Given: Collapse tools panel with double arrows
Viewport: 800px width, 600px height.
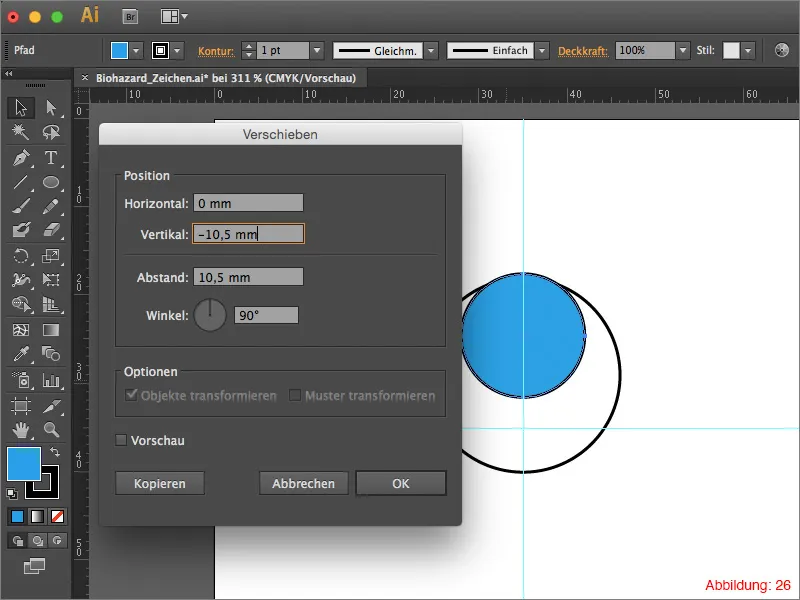Looking at the screenshot, I should click(x=9, y=73).
